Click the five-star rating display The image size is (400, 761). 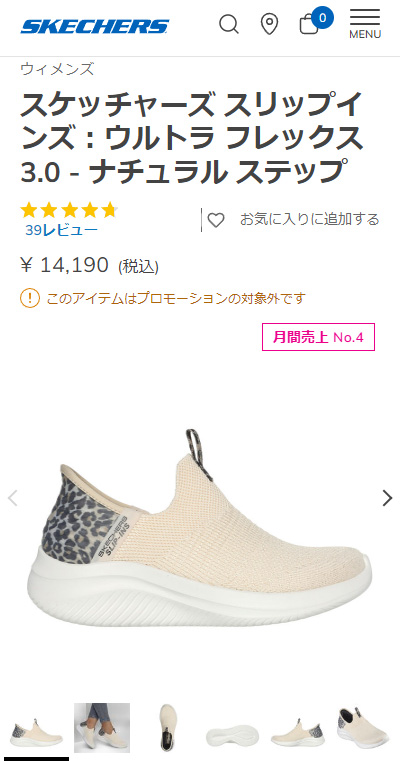(68, 210)
